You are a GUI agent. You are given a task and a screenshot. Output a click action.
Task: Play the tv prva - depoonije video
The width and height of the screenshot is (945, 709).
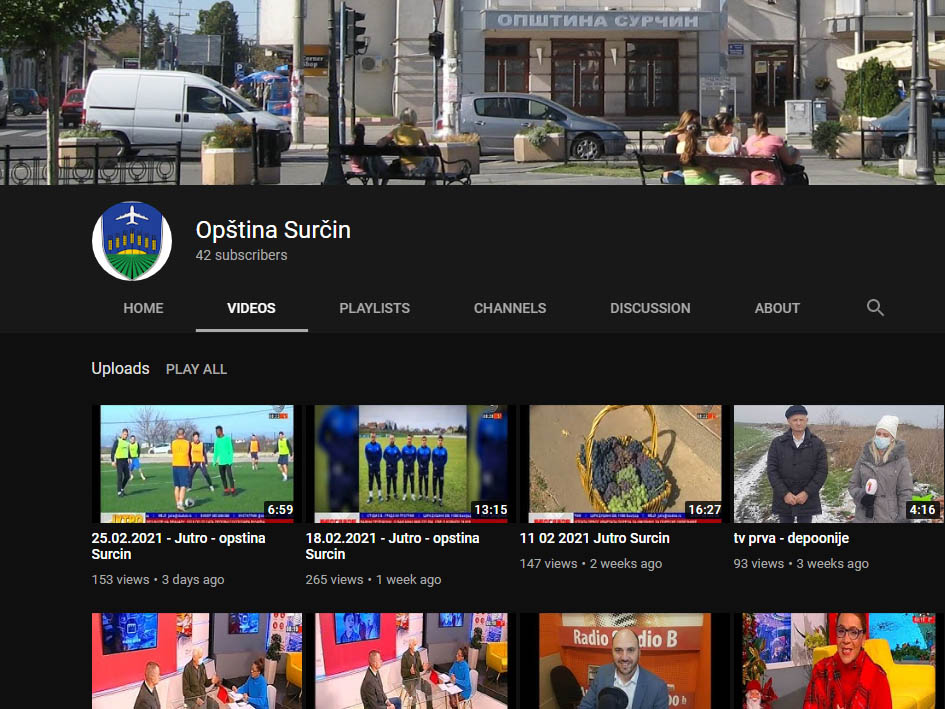pos(838,463)
